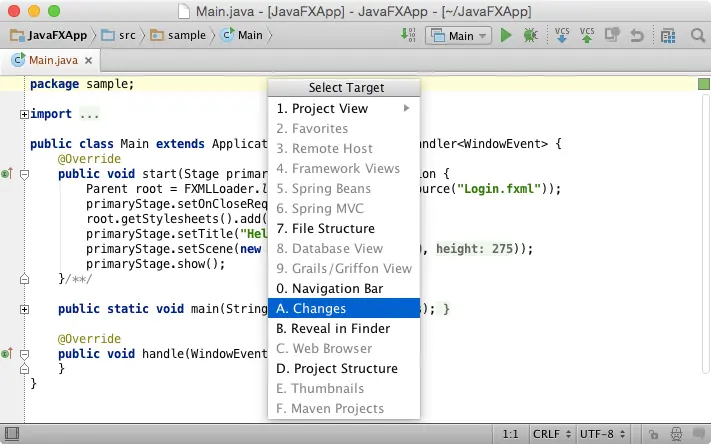
Task: Click the height: 275 parameter hint in the code
Action: coord(474,249)
